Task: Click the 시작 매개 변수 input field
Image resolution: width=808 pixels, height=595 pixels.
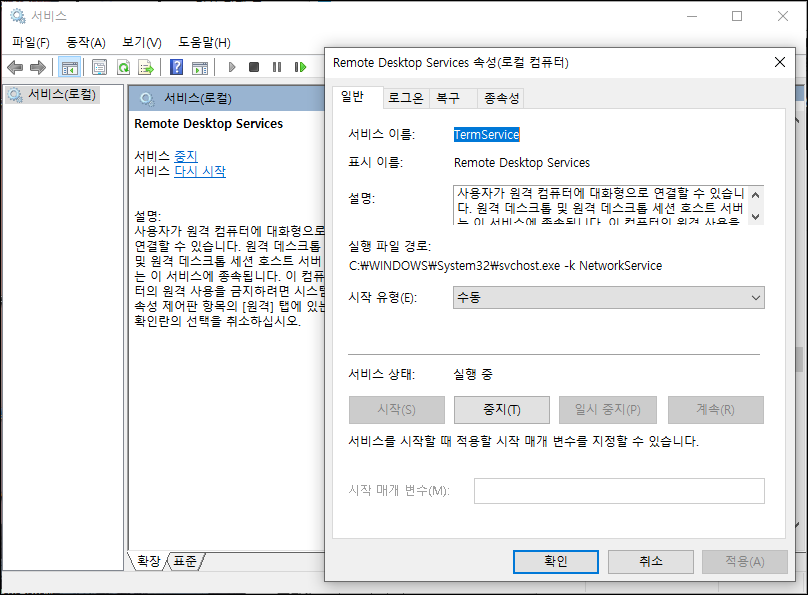Action: [619, 491]
